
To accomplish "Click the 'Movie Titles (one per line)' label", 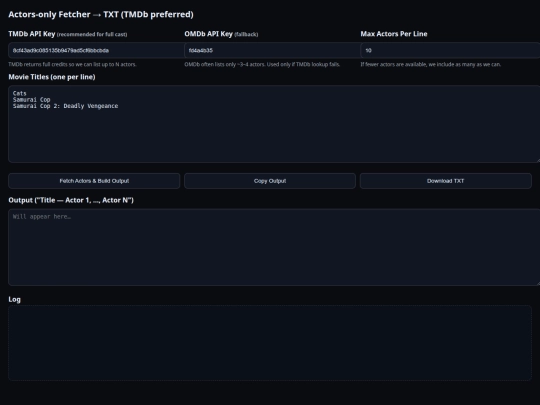I will pyautogui.click(x=52, y=77).
